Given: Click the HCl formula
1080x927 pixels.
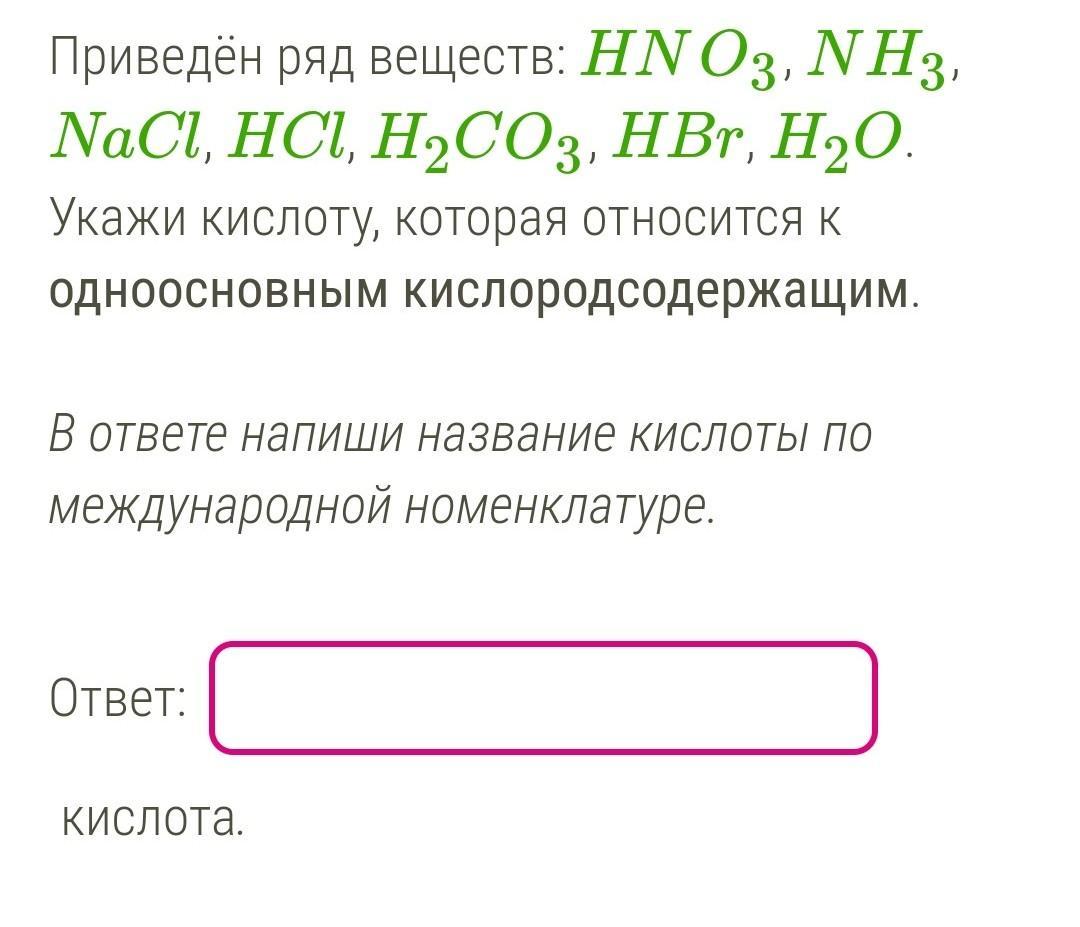Looking at the screenshot, I should tap(286, 136).
